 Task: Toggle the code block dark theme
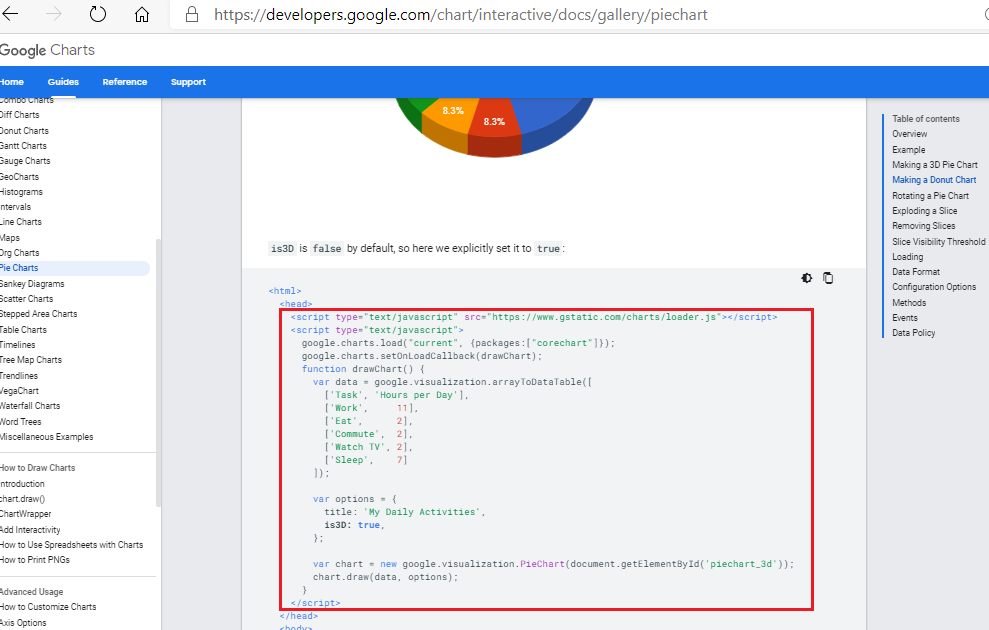806,278
